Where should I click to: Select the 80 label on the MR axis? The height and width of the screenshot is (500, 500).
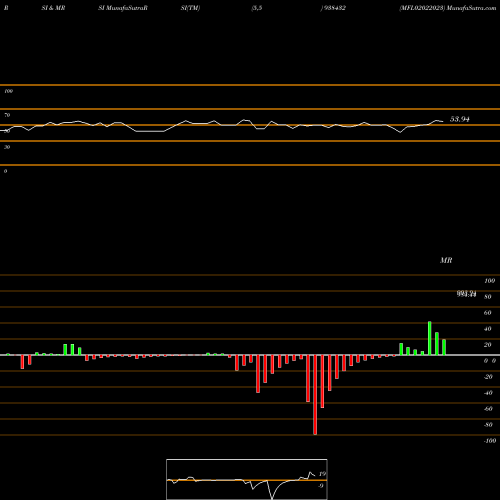point(488,297)
